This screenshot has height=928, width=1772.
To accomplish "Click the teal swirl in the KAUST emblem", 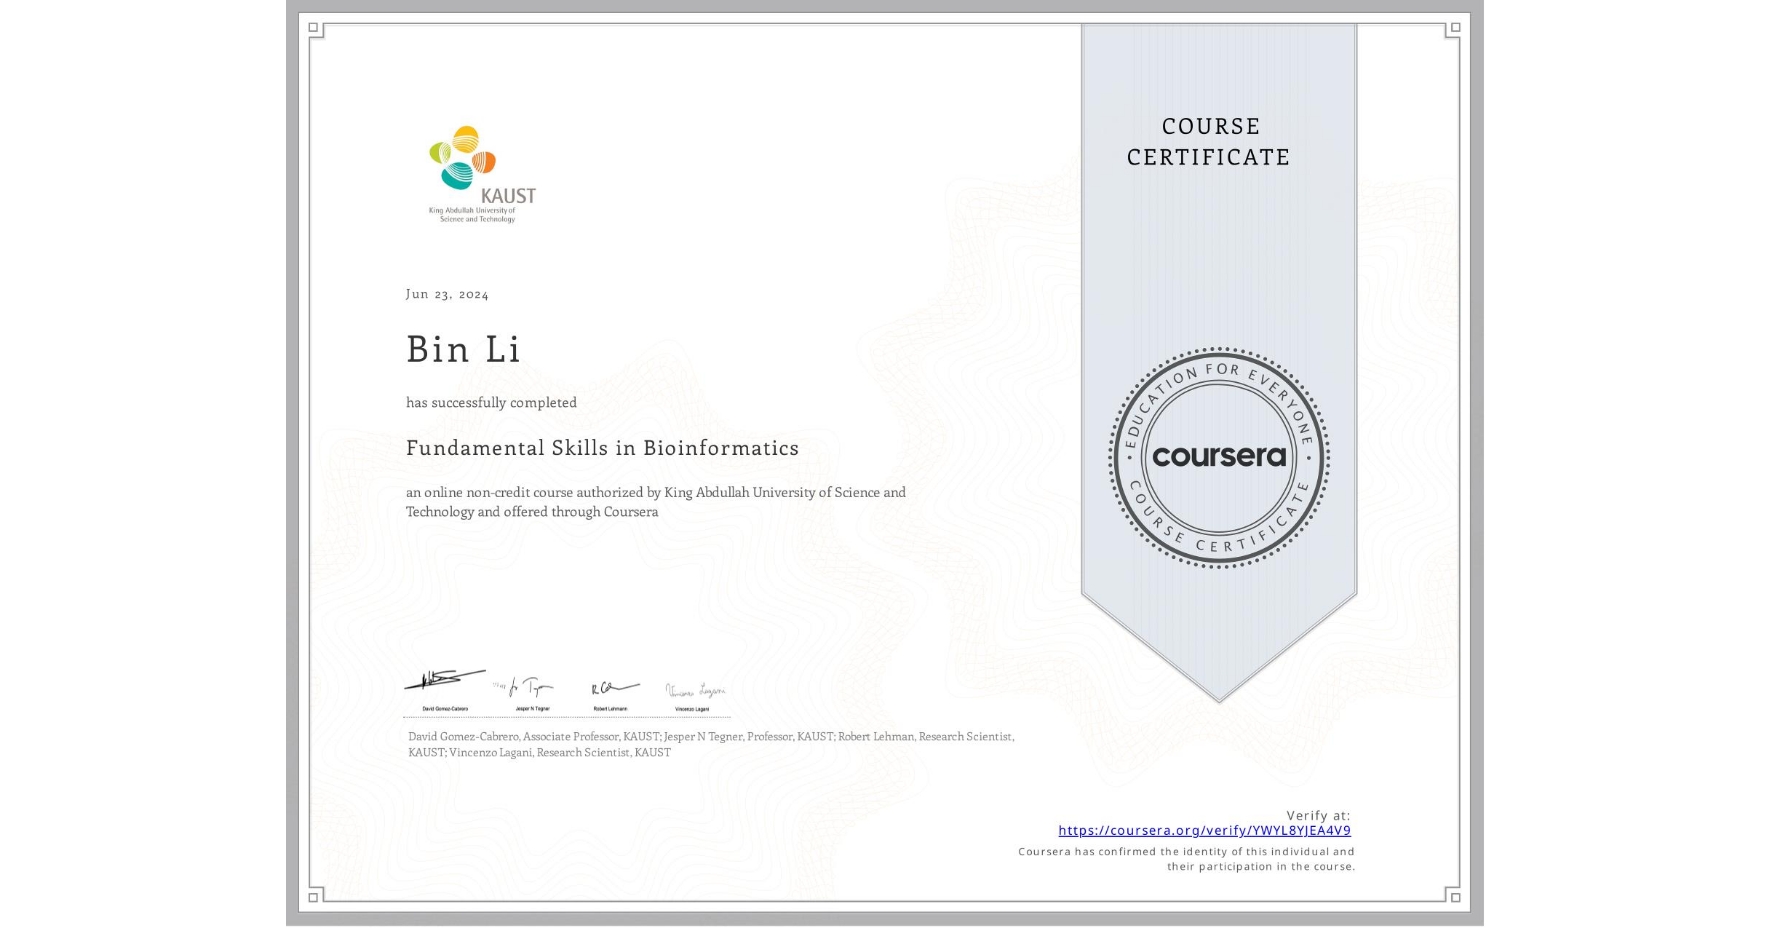I will tap(458, 175).
